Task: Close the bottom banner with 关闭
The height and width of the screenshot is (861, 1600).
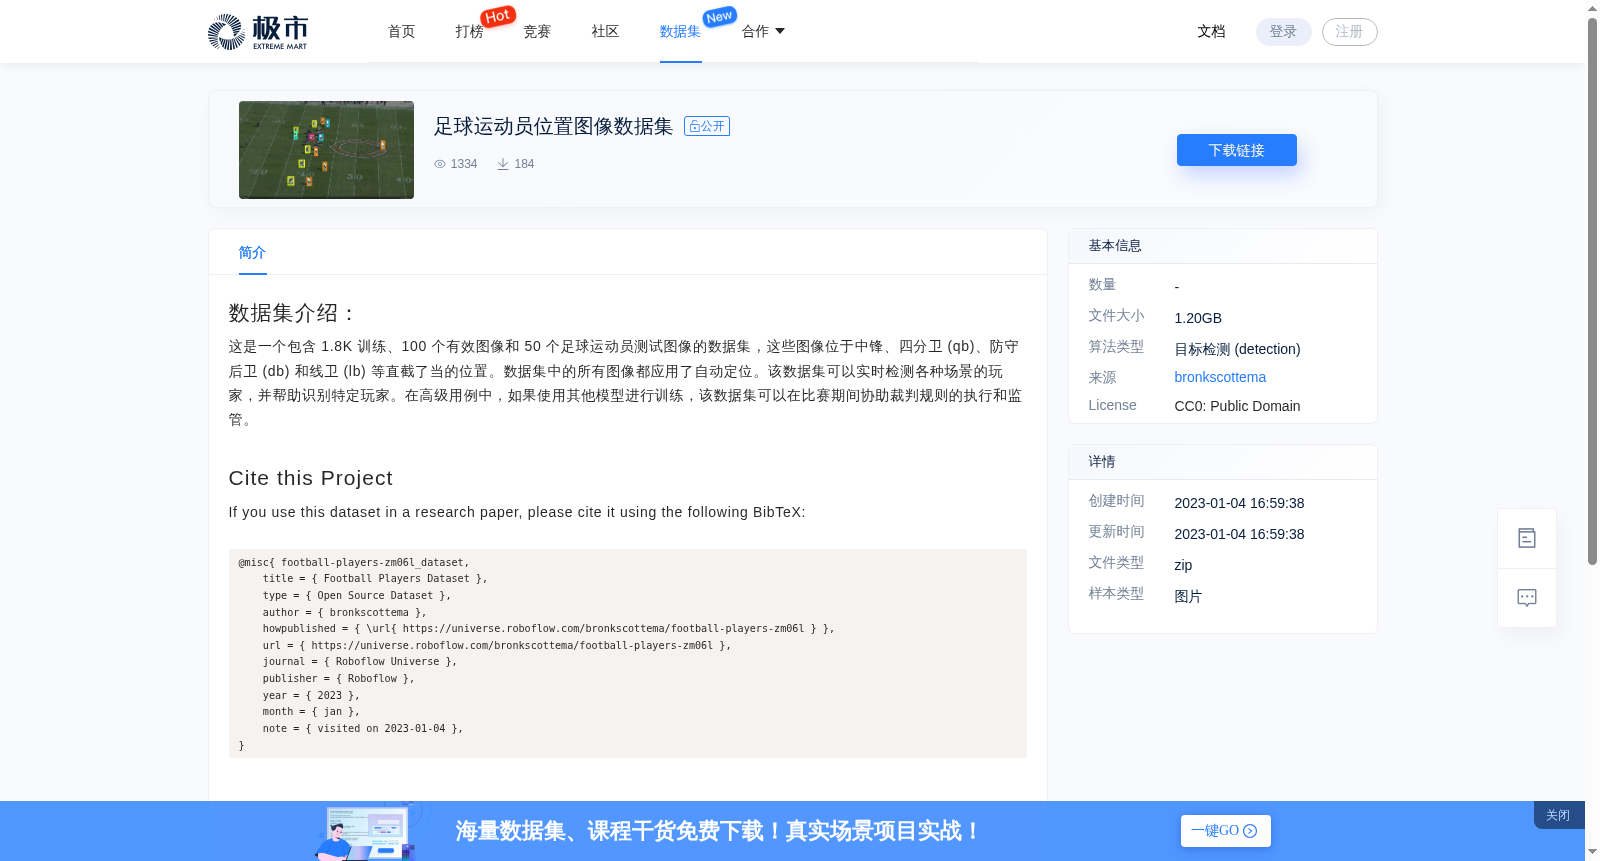Action: click(x=1558, y=815)
